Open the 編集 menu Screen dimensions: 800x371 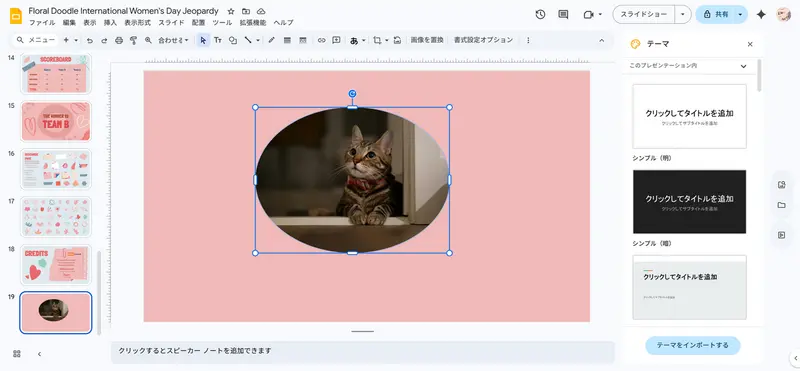69,23
